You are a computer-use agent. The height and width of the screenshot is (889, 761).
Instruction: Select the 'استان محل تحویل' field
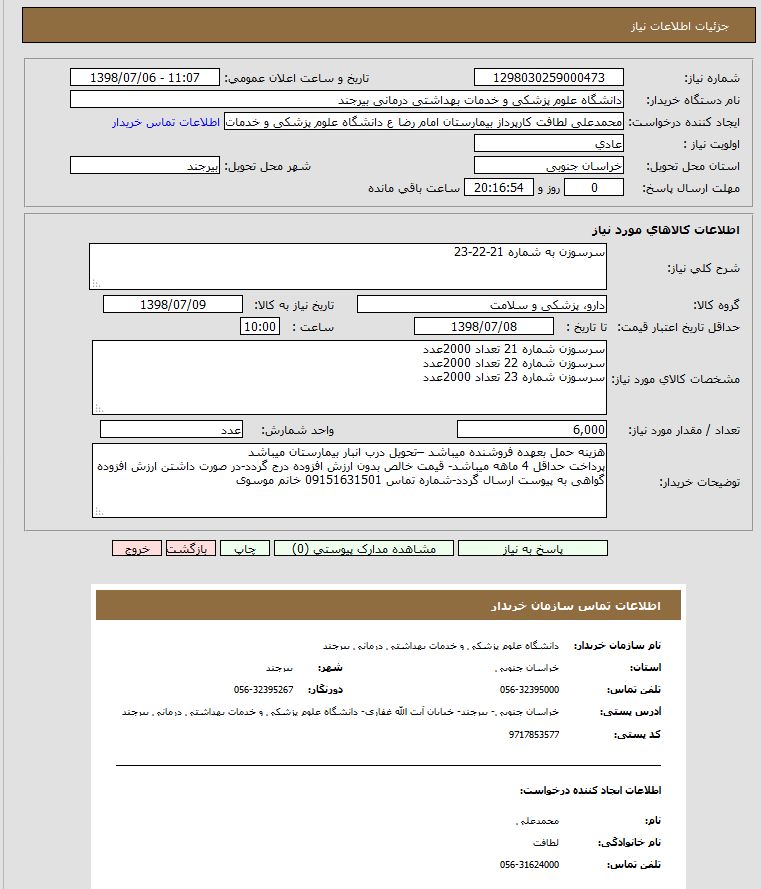[548, 166]
